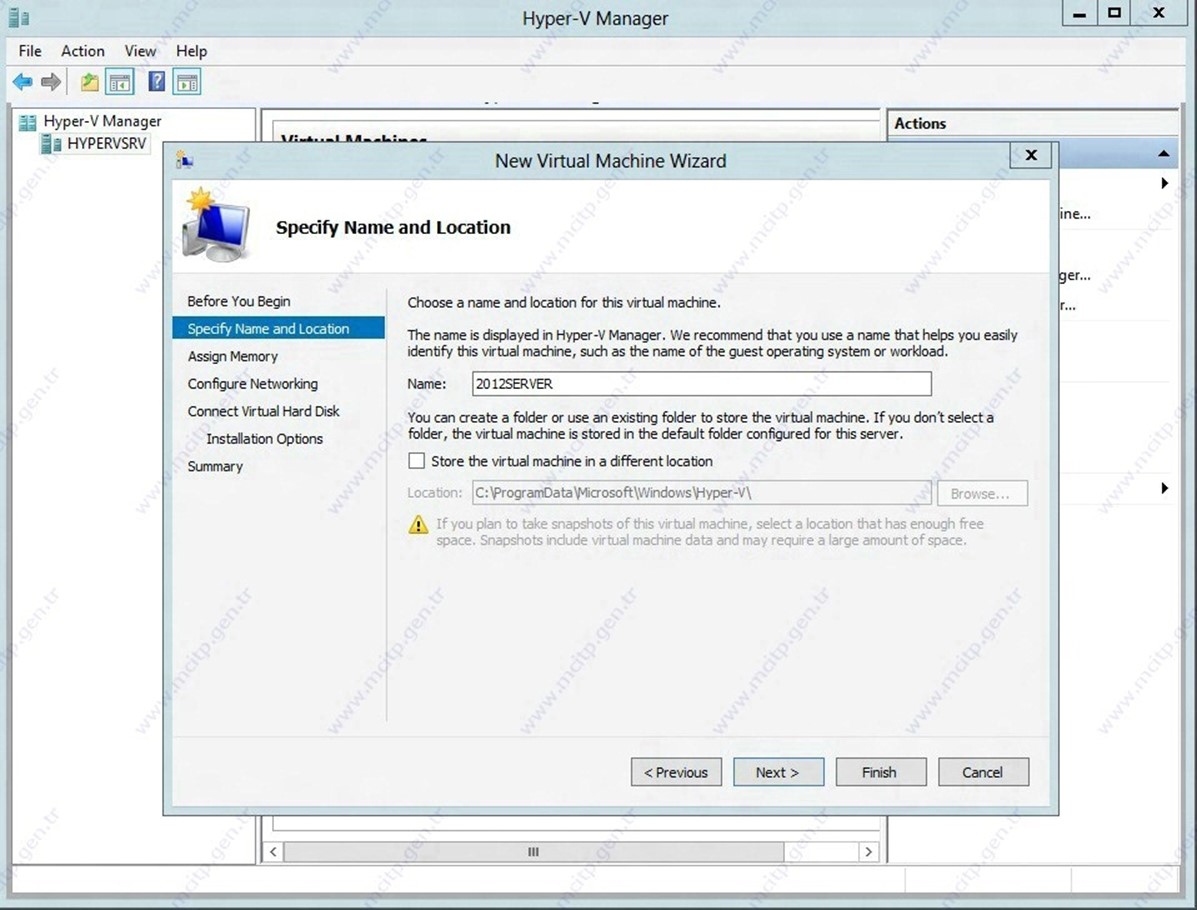This screenshot has width=1197, height=910.
Task: Click the Hyper-V Manager title bar icon
Action: pyautogui.click(x=19, y=17)
